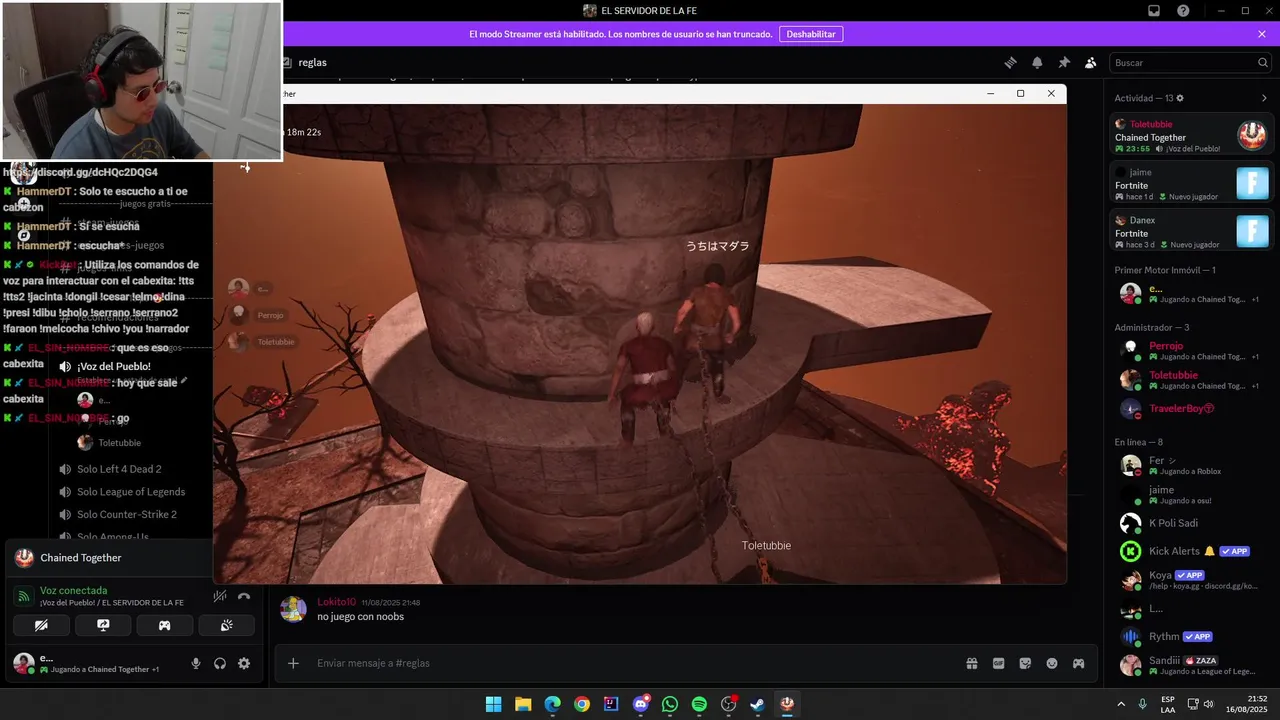
Task: Toggle noise suppression in voice panel
Action: click(x=220, y=596)
